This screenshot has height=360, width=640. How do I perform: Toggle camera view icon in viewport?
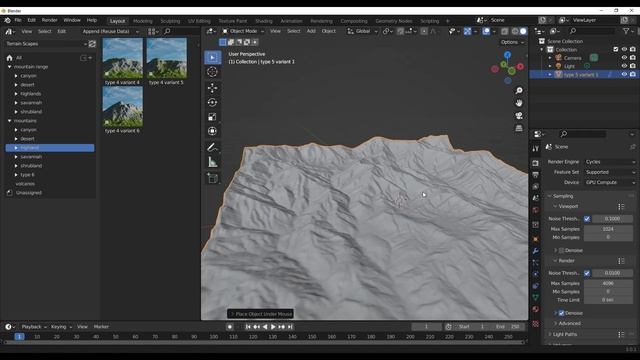point(519,116)
